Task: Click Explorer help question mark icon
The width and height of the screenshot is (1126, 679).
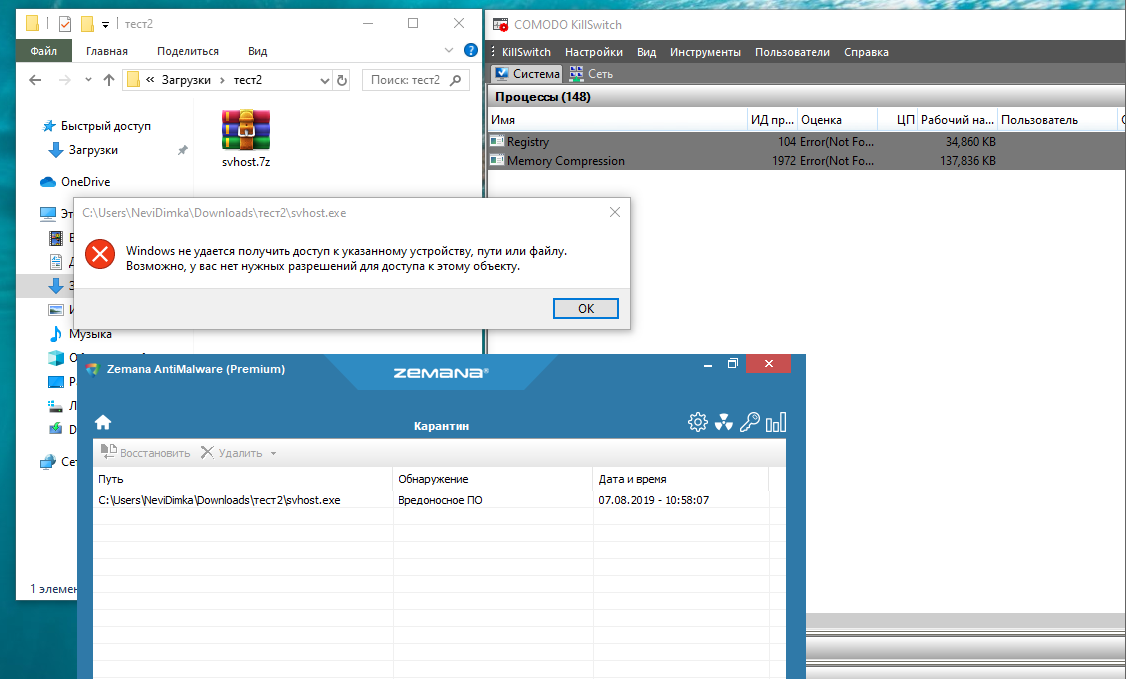Action: (x=471, y=50)
